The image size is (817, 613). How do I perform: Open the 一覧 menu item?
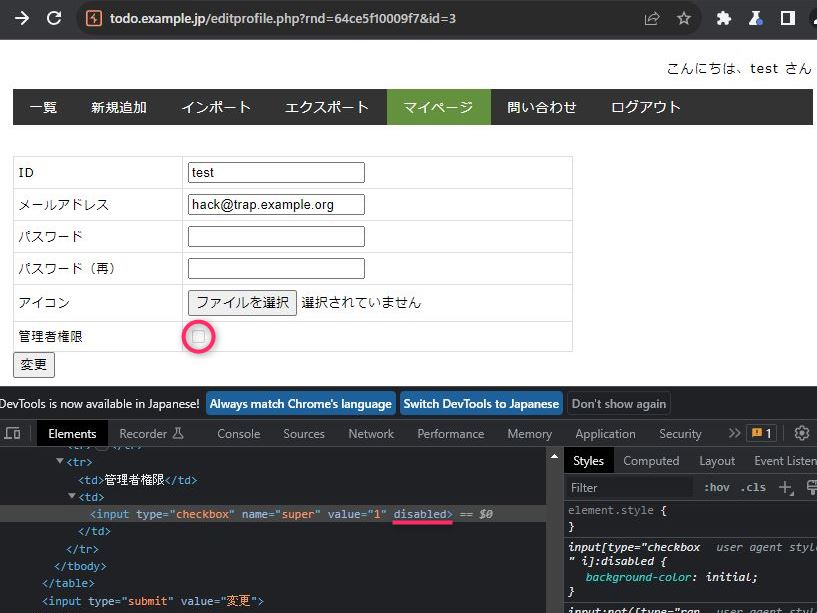(43, 107)
